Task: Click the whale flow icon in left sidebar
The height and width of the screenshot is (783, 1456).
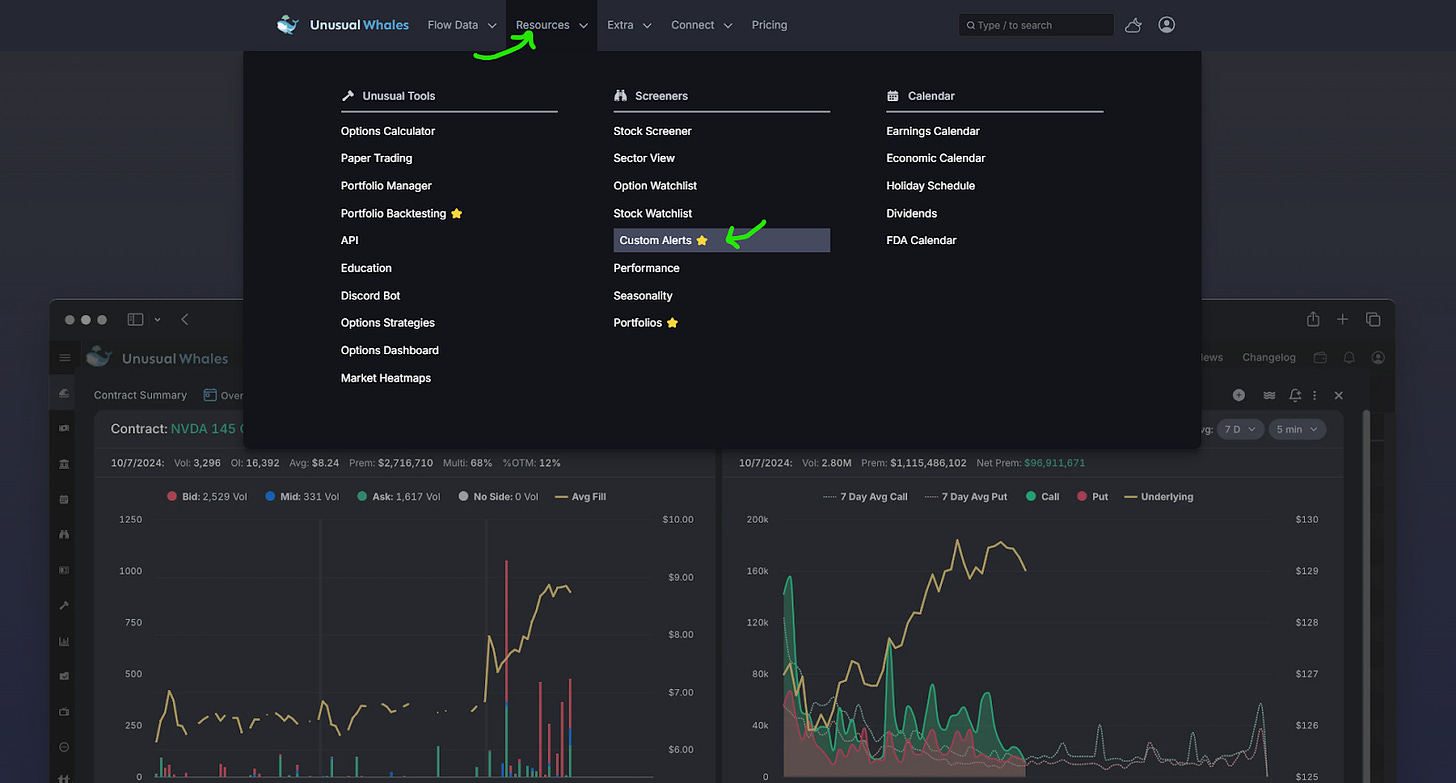Action: (x=65, y=394)
